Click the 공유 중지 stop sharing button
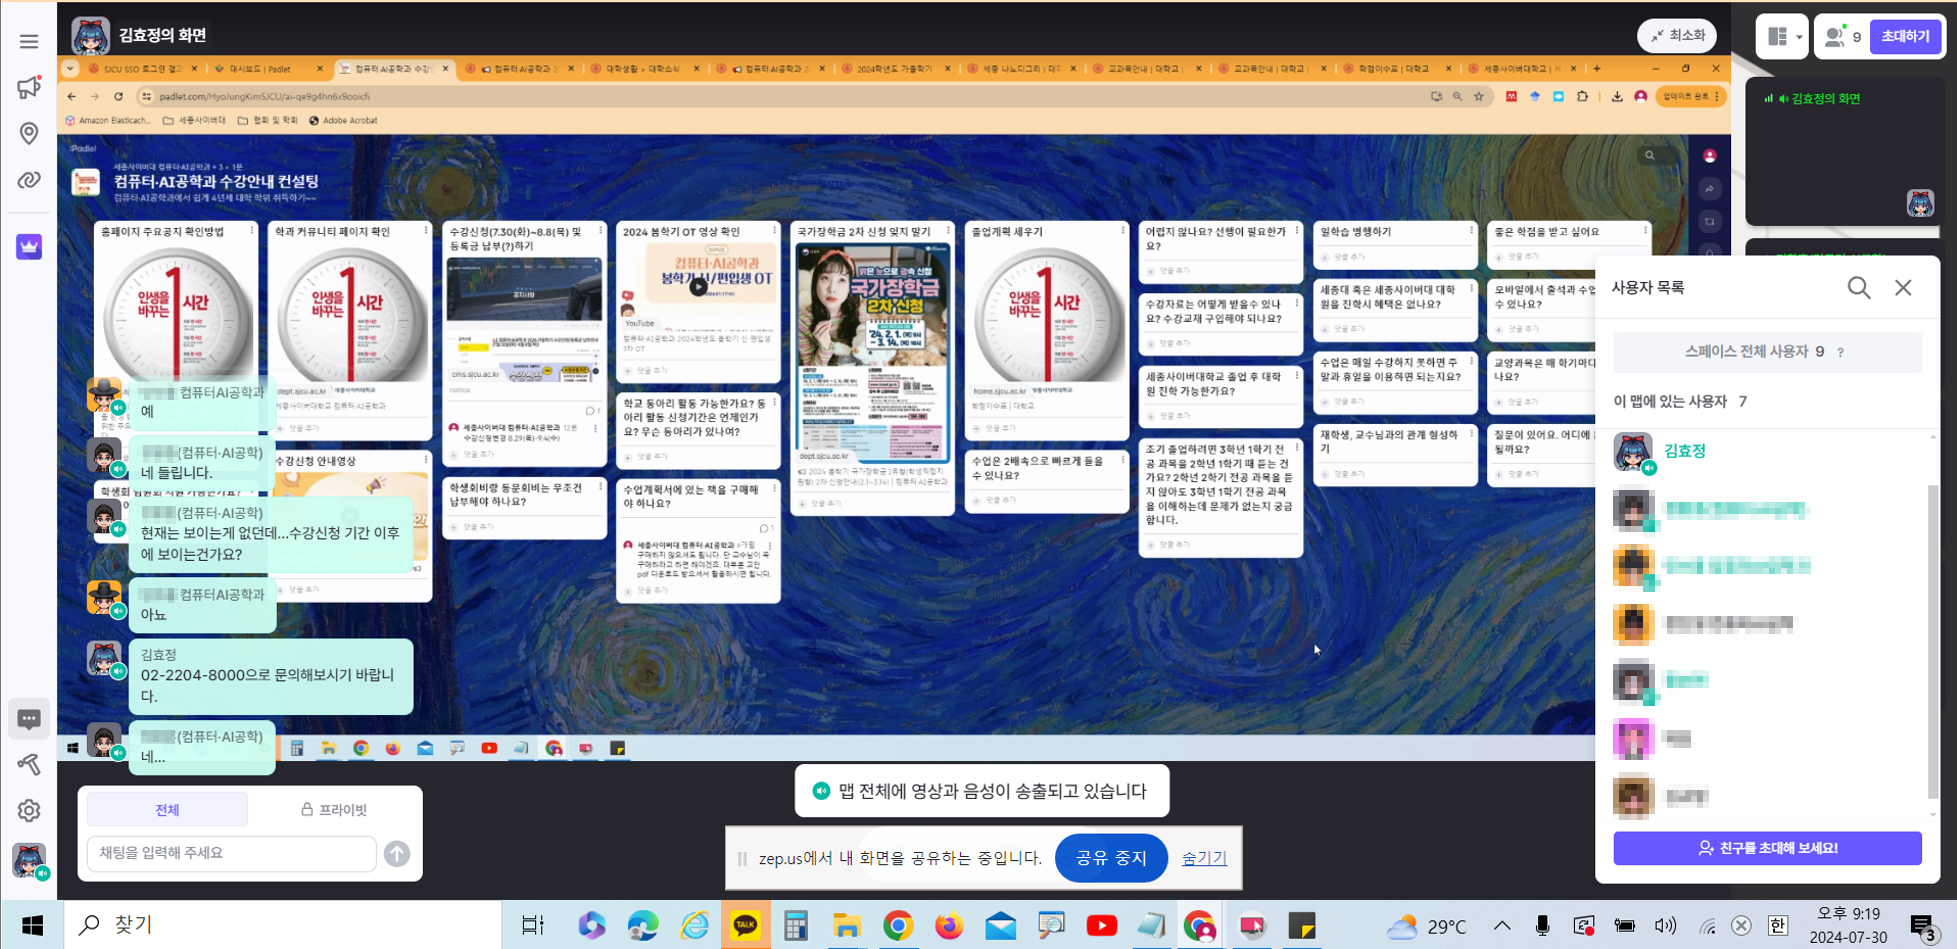The width and height of the screenshot is (1957, 949). pyautogui.click(x=1111, y=858)
